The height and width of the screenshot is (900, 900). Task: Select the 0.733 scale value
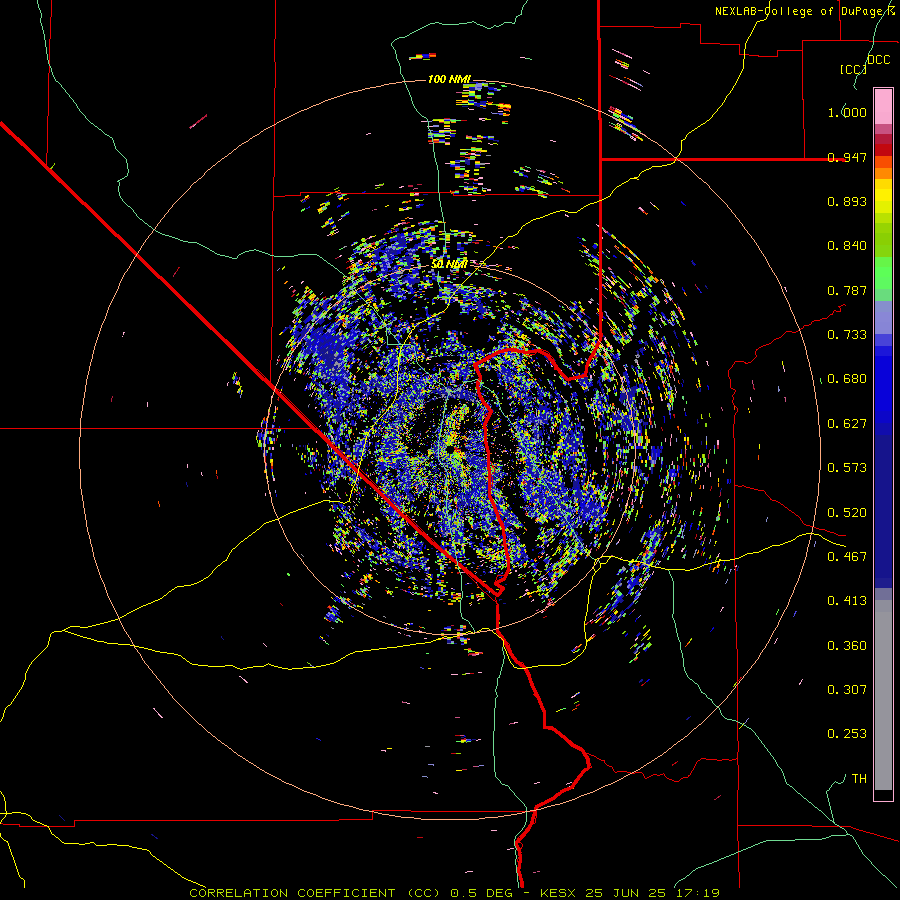click(847, 335)
